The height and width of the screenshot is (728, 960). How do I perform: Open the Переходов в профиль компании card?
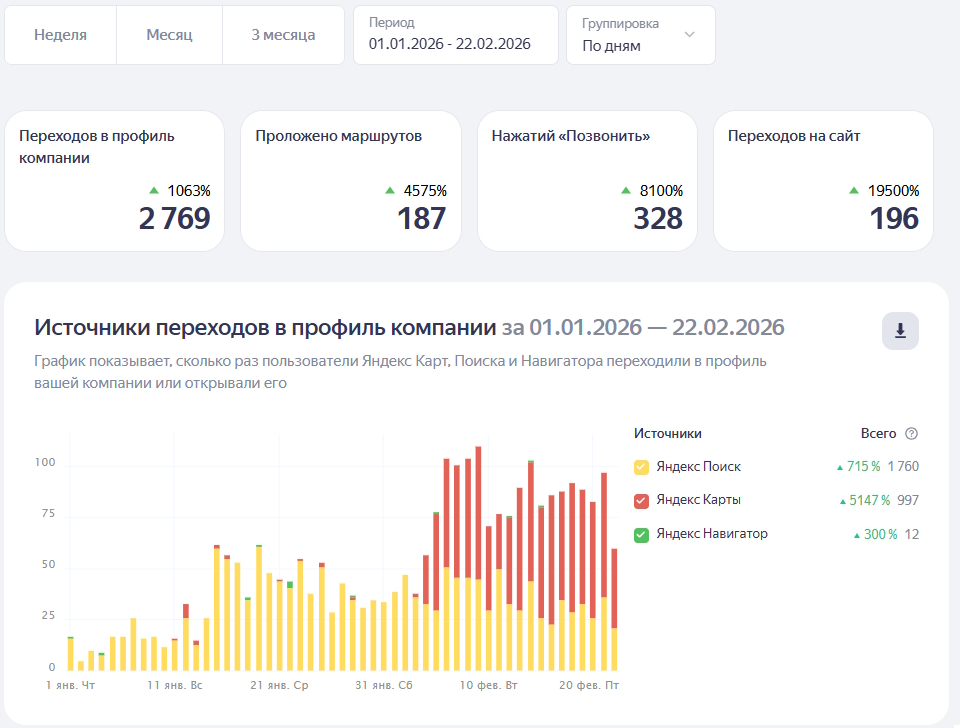click(114, 181)
